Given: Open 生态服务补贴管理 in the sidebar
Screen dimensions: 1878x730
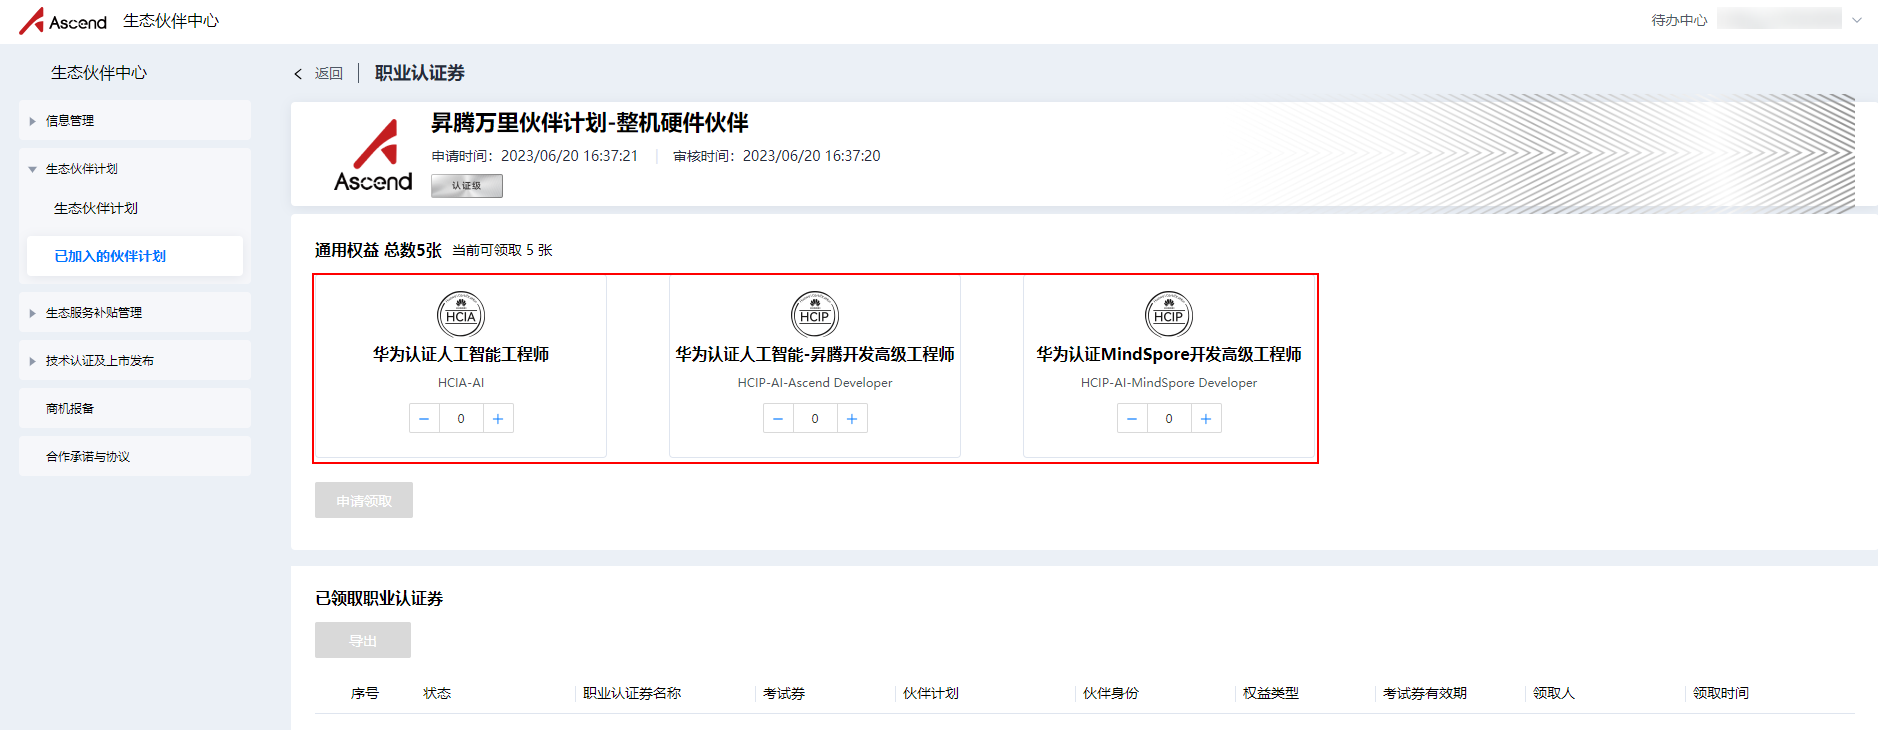Looking at the screenshot, I should pyautogui.click(x=135, y=312).
